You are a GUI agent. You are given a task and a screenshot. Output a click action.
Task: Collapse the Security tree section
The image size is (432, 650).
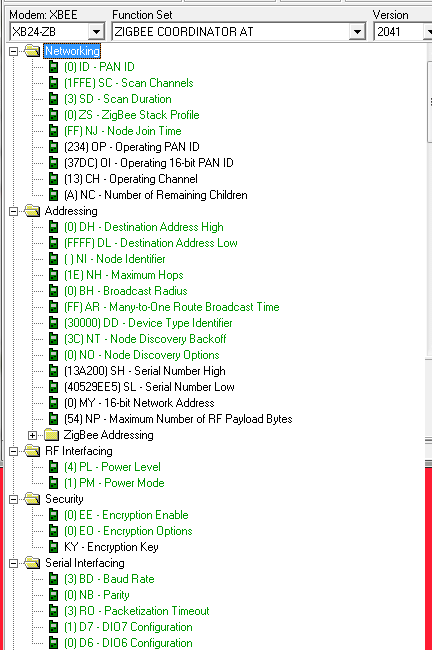click(x=14, y=499)
